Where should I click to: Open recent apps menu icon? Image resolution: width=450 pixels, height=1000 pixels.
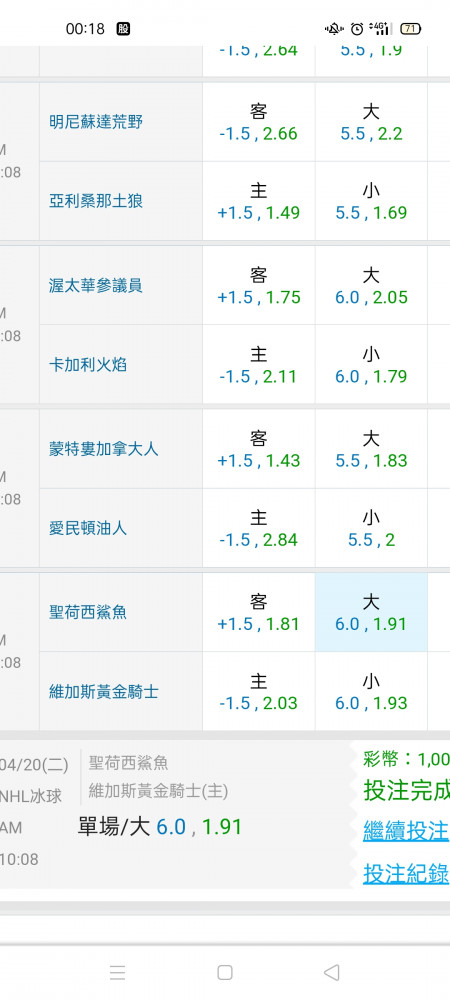click(x=117, y=972)
